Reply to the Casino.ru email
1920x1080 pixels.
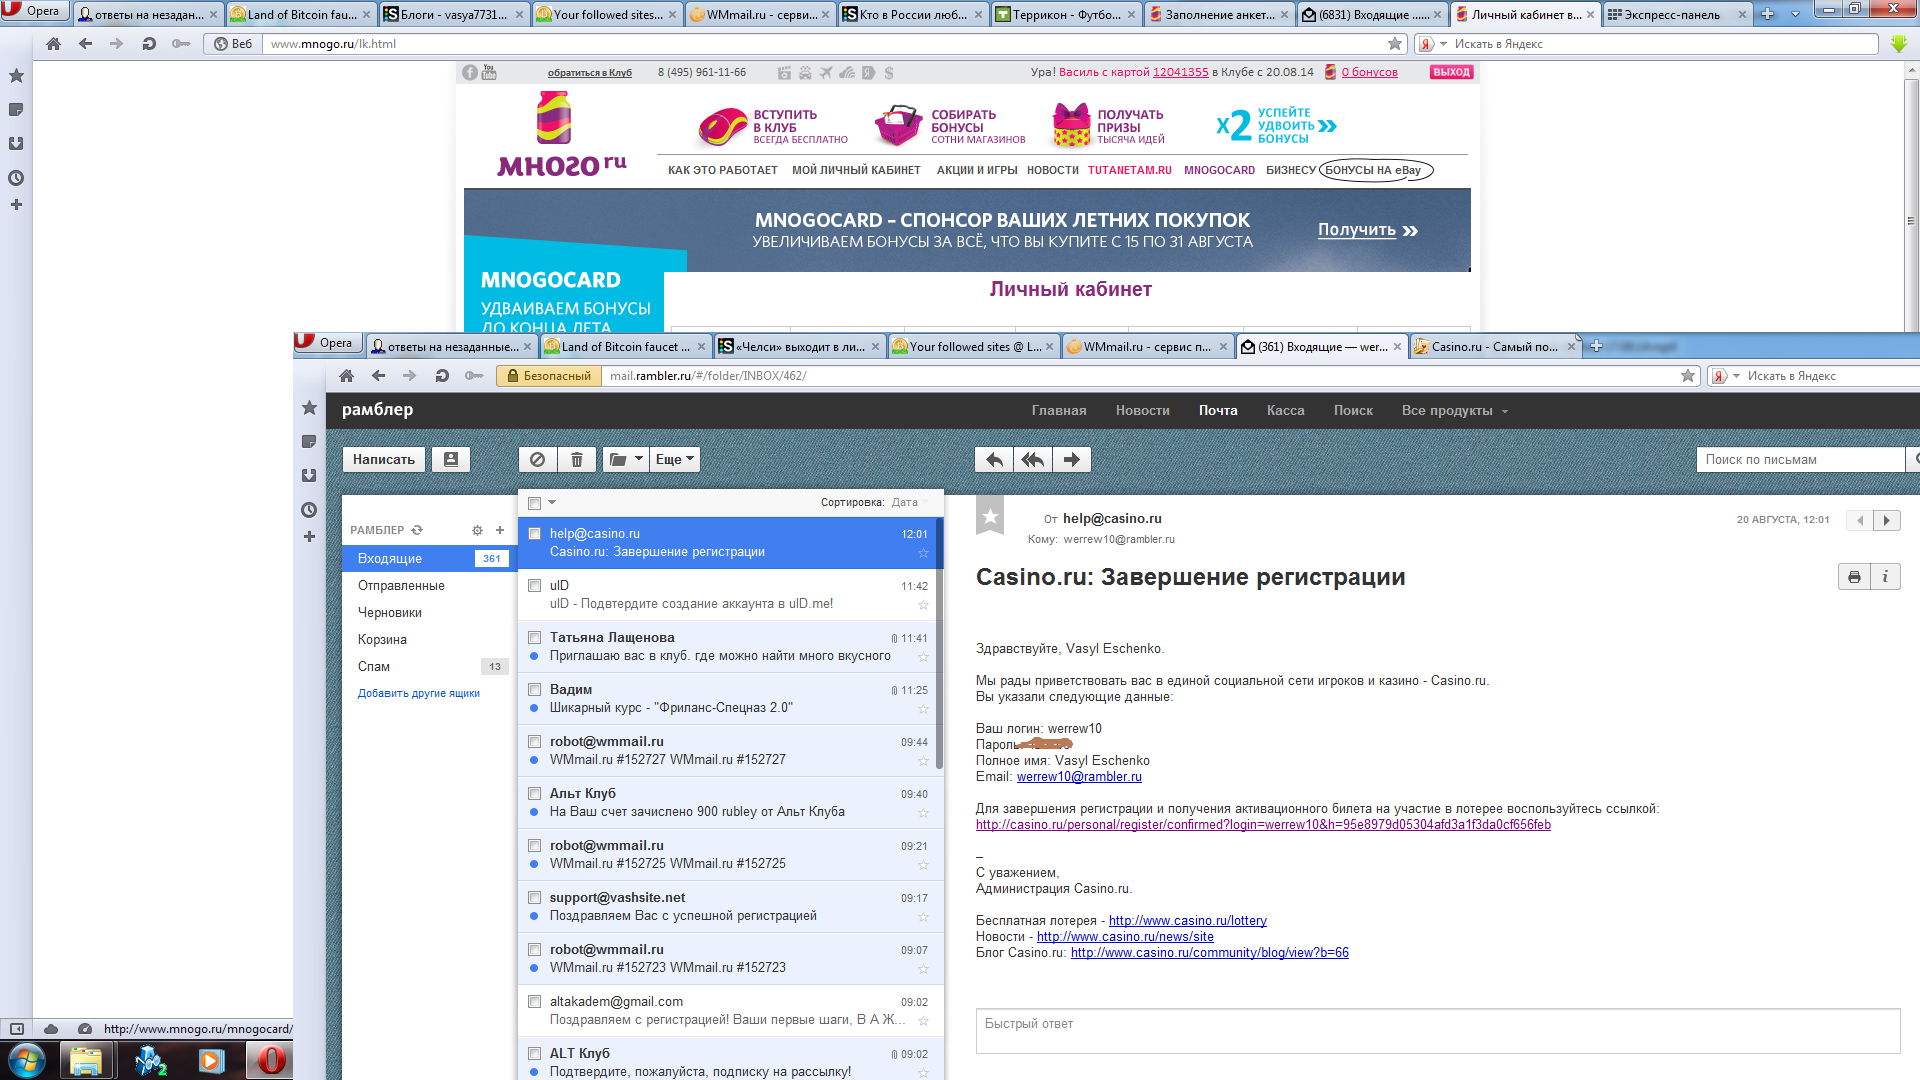(994, 459)
